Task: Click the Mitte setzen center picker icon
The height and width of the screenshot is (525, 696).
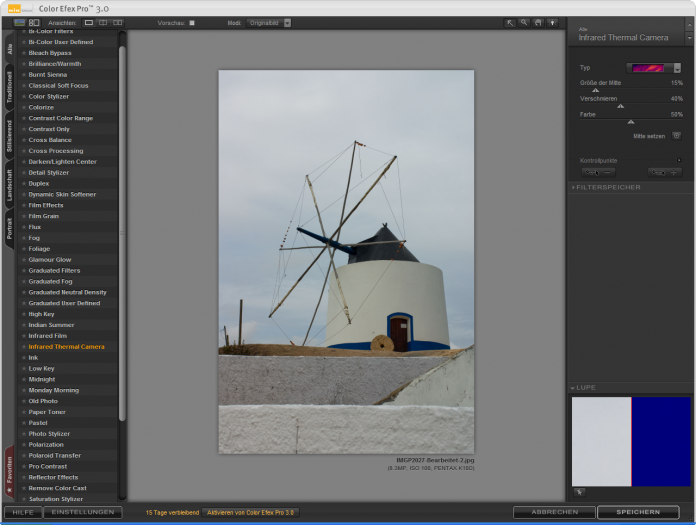Action: [676, 135]
